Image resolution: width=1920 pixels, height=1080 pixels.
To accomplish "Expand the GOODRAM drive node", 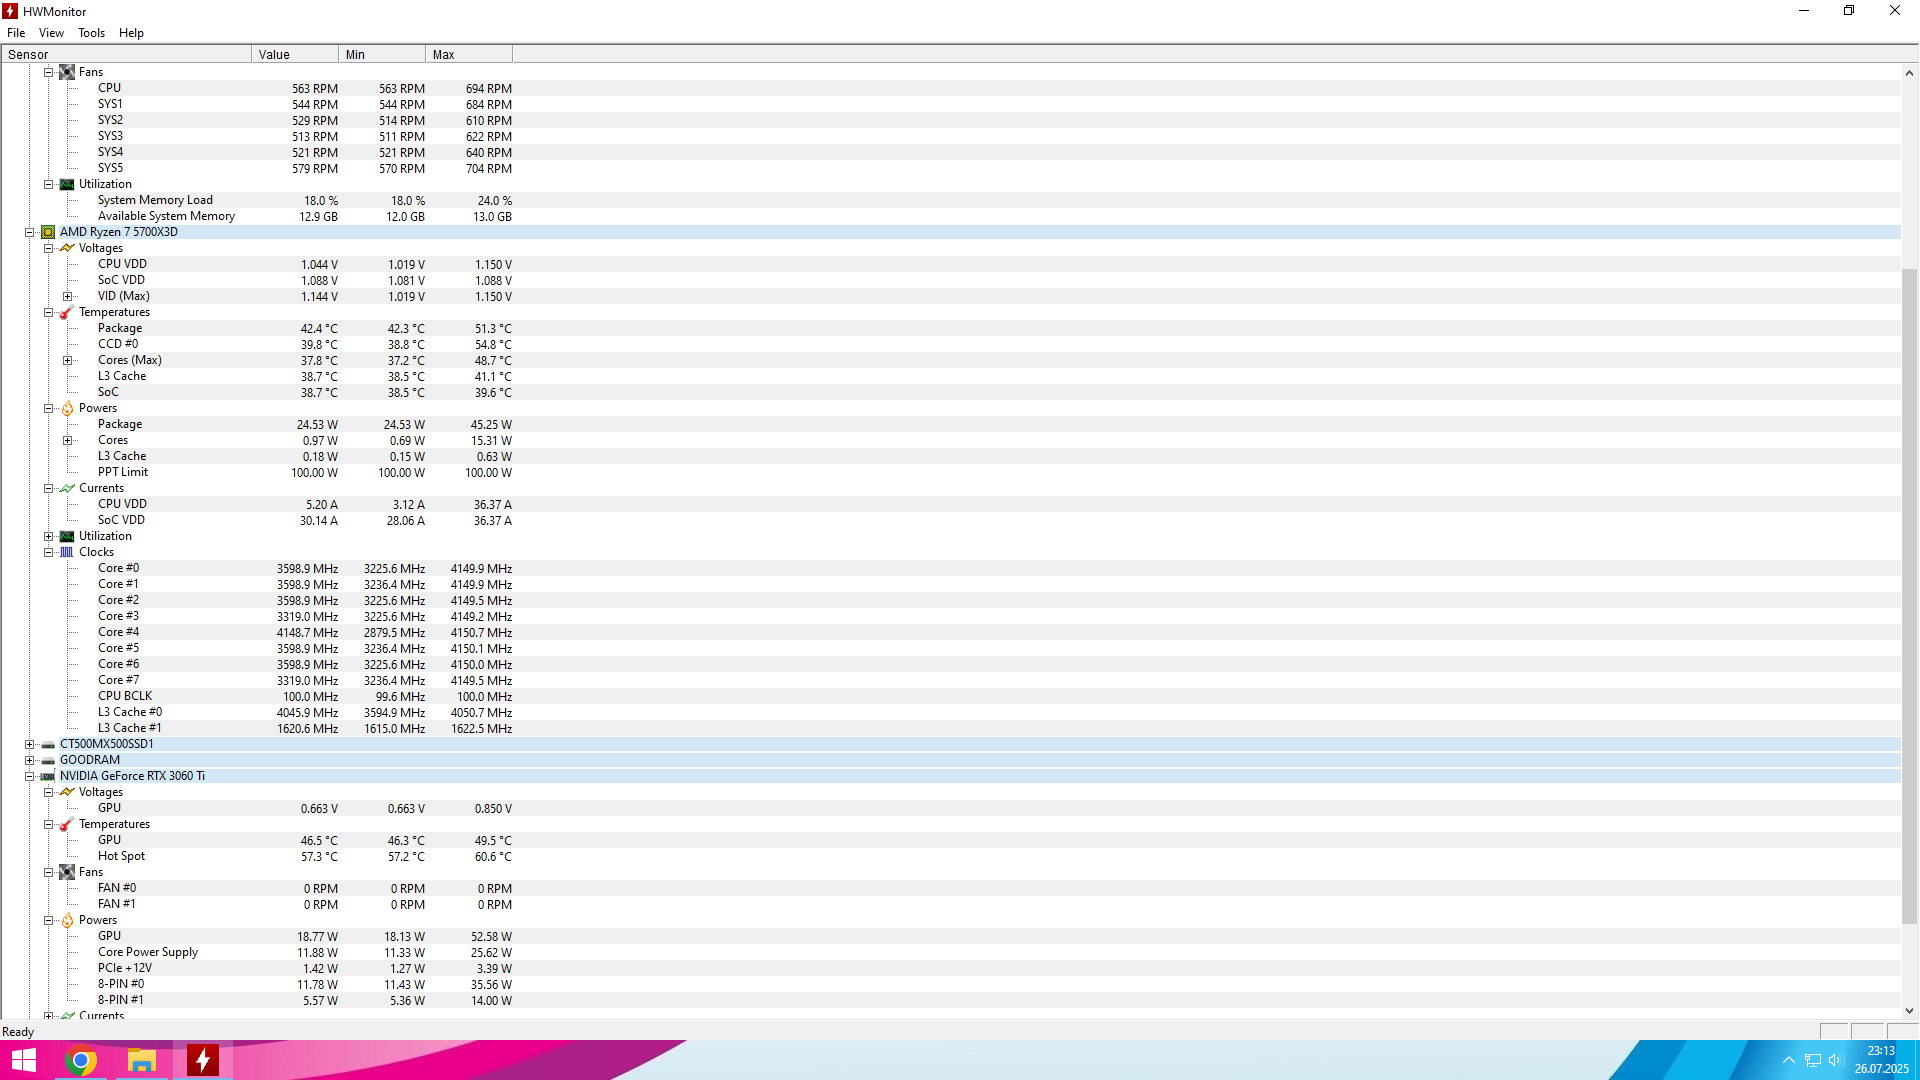I will (x=30, y=760).
